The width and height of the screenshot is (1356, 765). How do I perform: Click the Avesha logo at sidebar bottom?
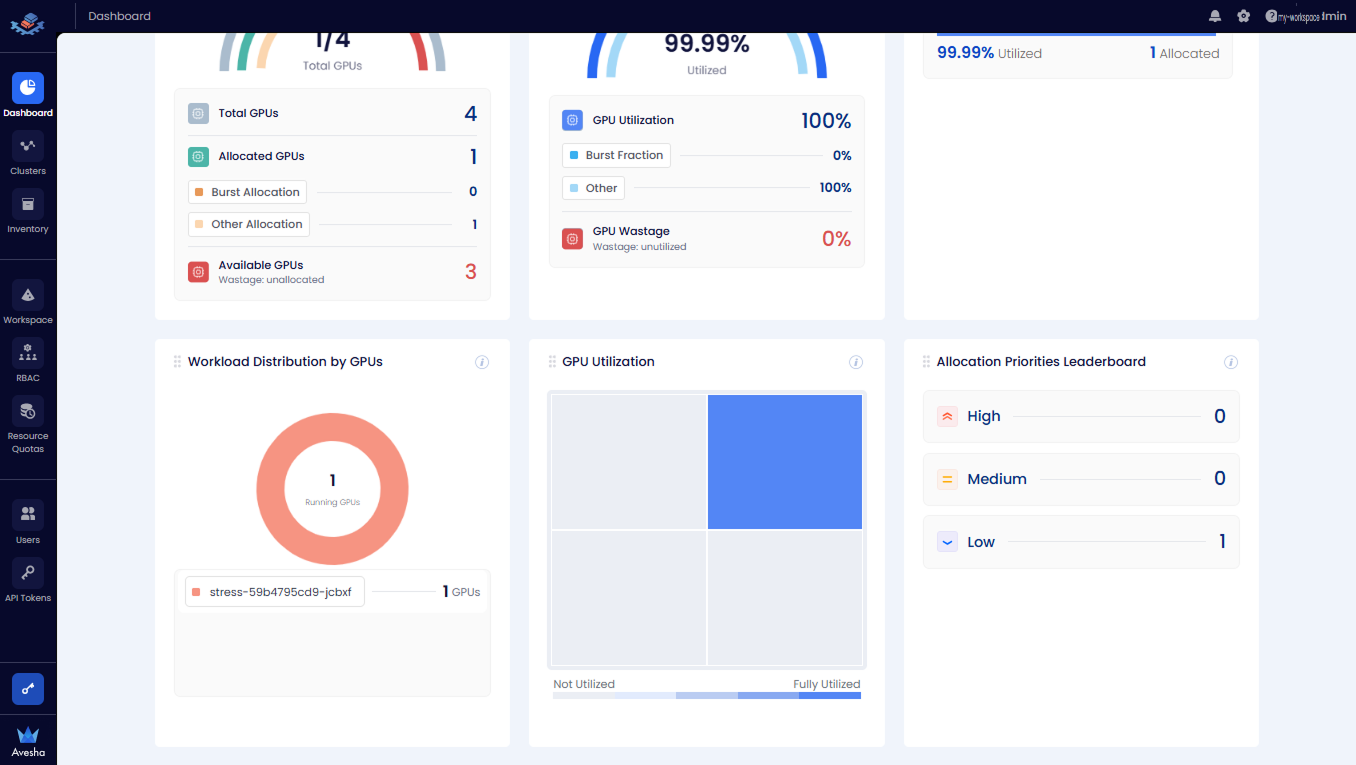coord(27,740)
